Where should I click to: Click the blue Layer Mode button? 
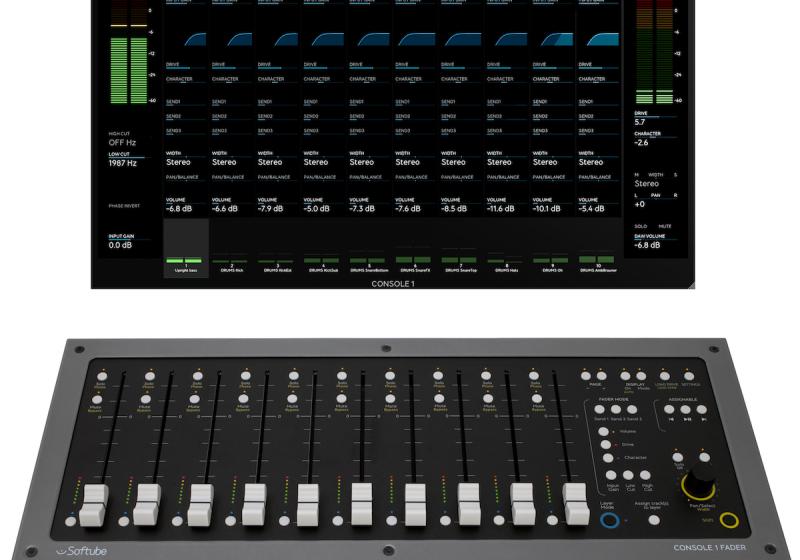(610, 520)
